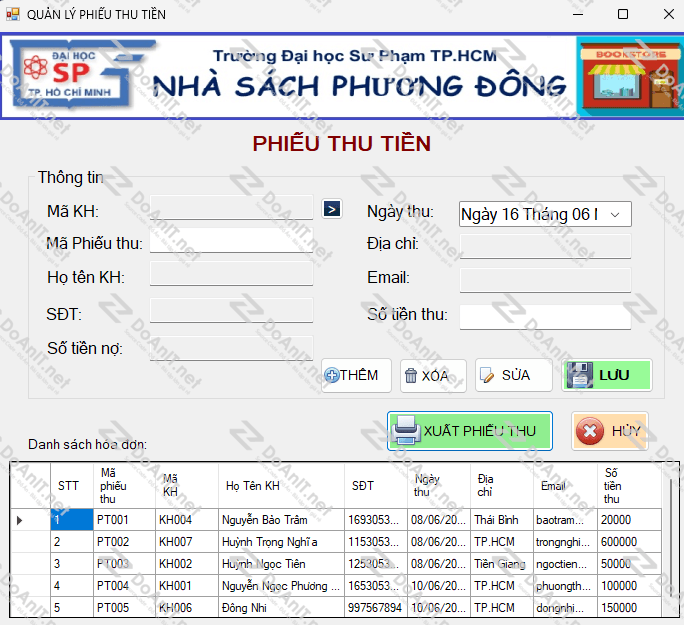Viewport: 684px width, 625px height.
Task: Select cell PT001
Action: click(x=124, y=520)
